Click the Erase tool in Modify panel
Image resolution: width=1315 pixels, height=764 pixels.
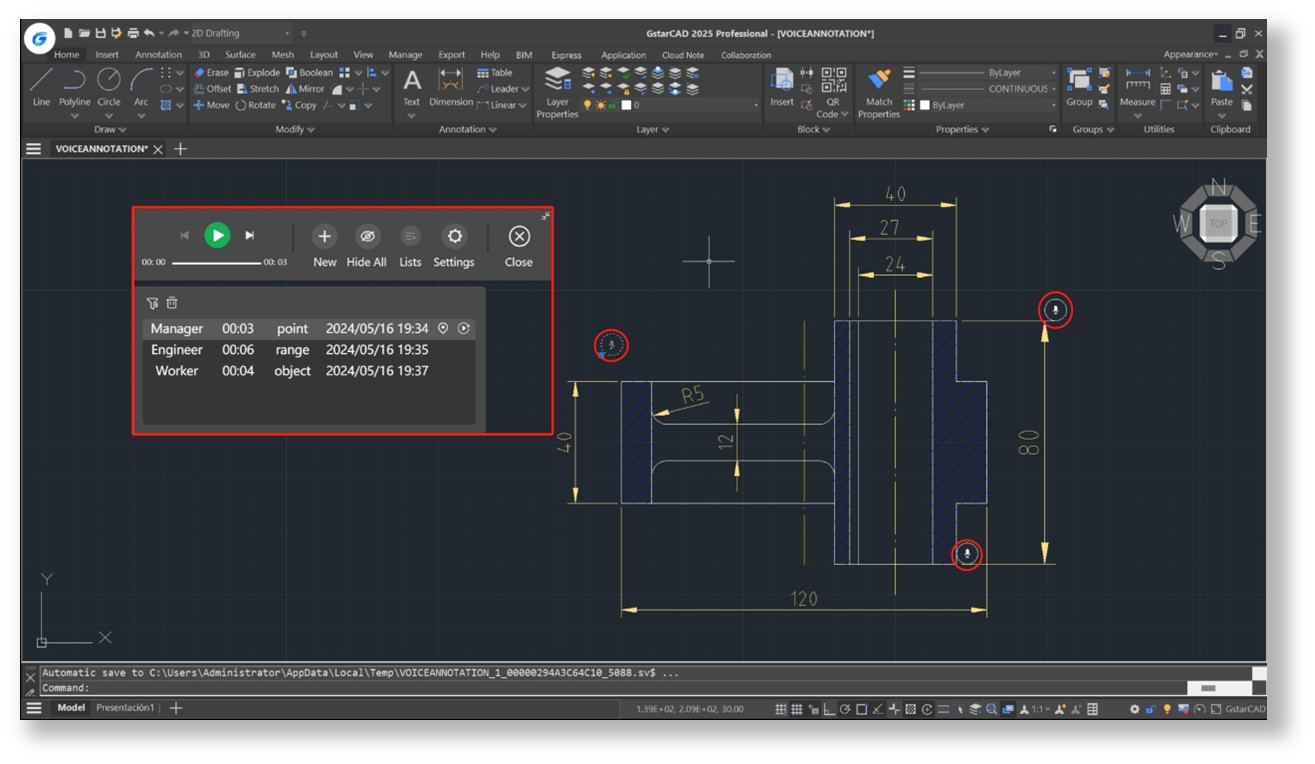pyautogui.click(x=211, y=73)
